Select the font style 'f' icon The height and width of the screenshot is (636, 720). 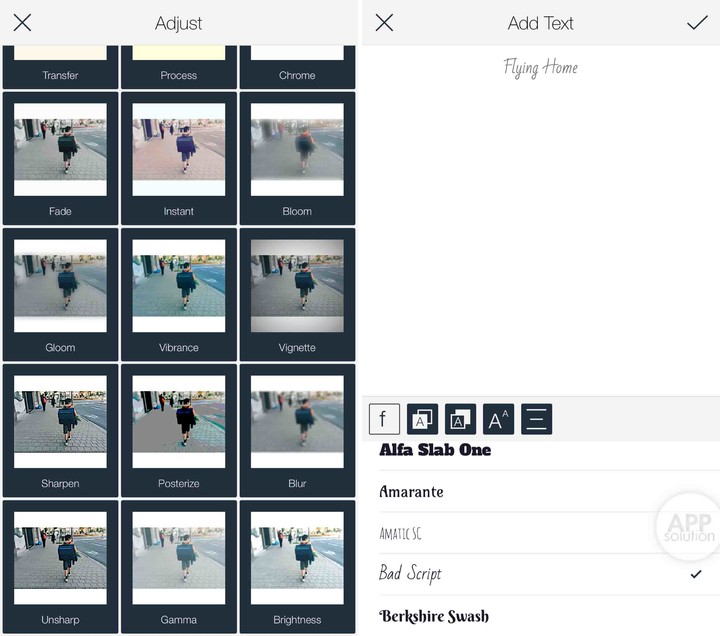click(384, 419)
